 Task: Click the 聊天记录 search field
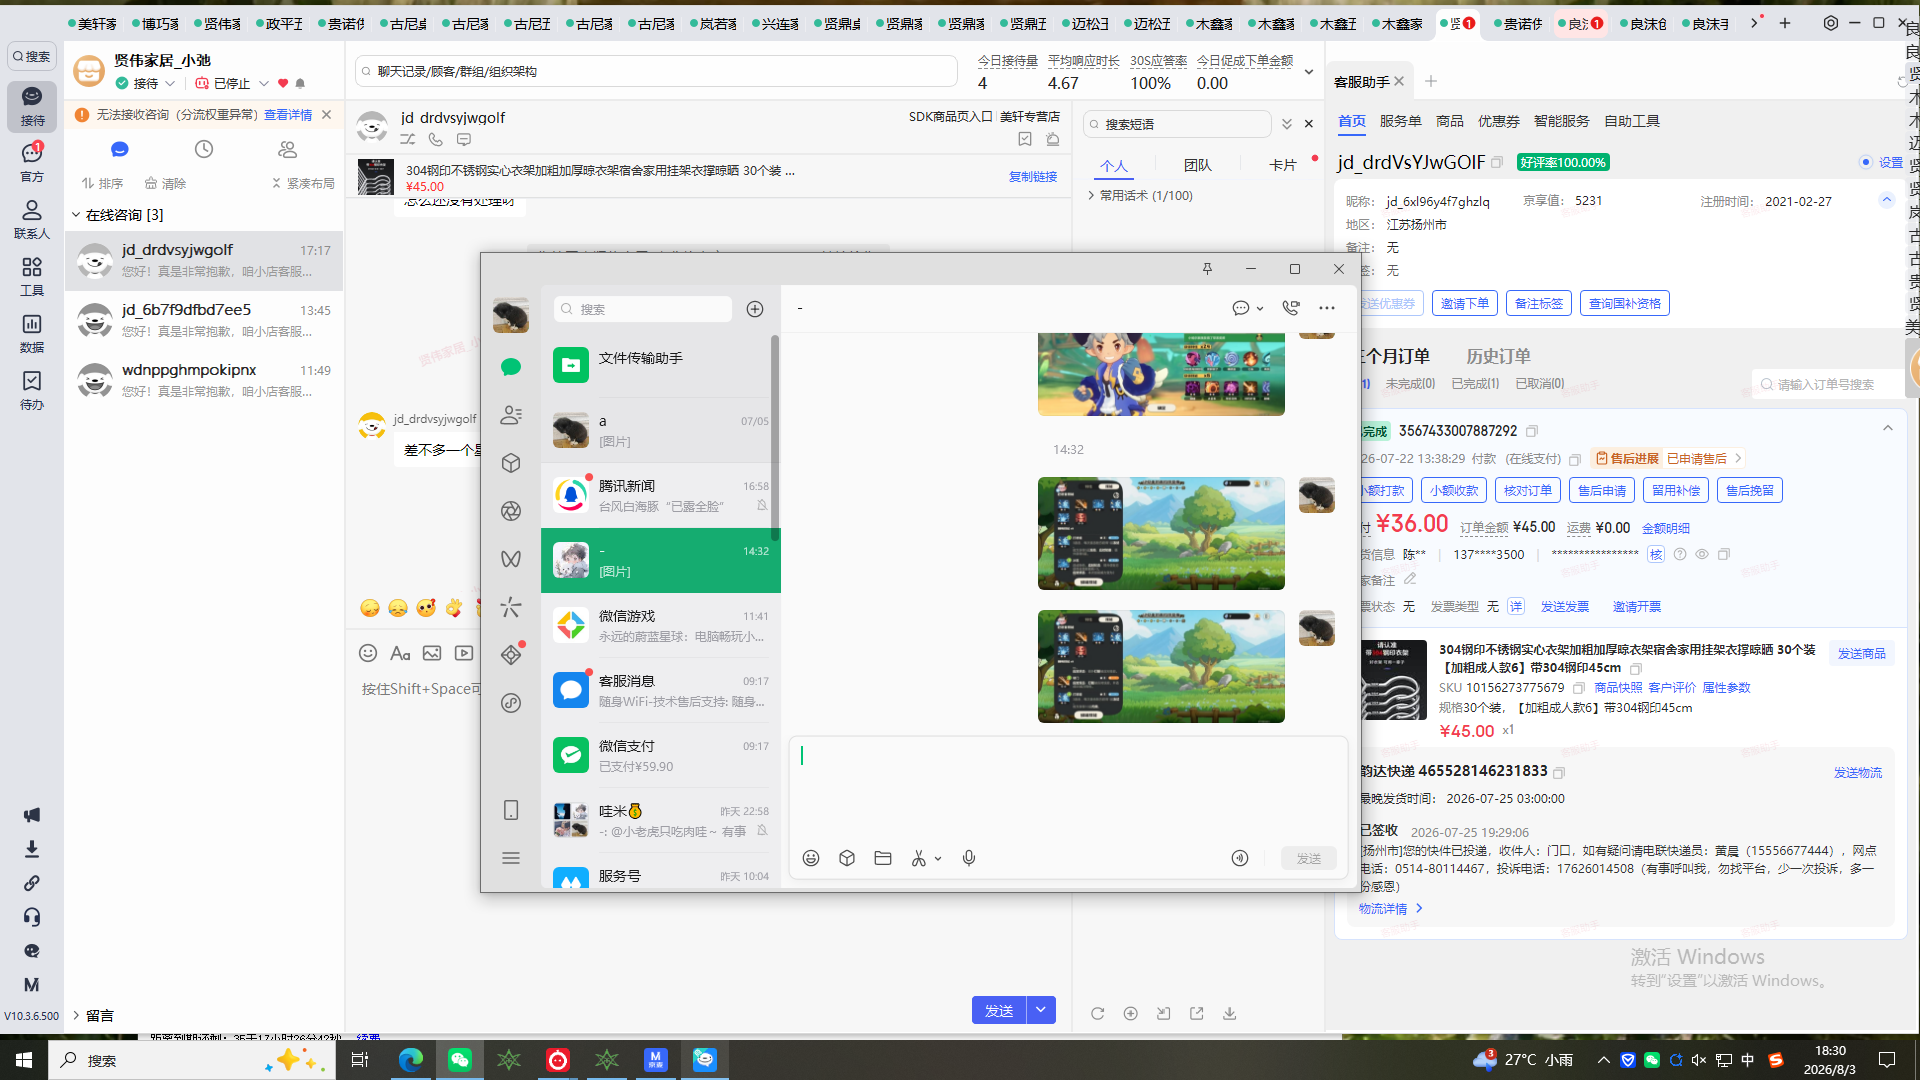click(656, 72)
